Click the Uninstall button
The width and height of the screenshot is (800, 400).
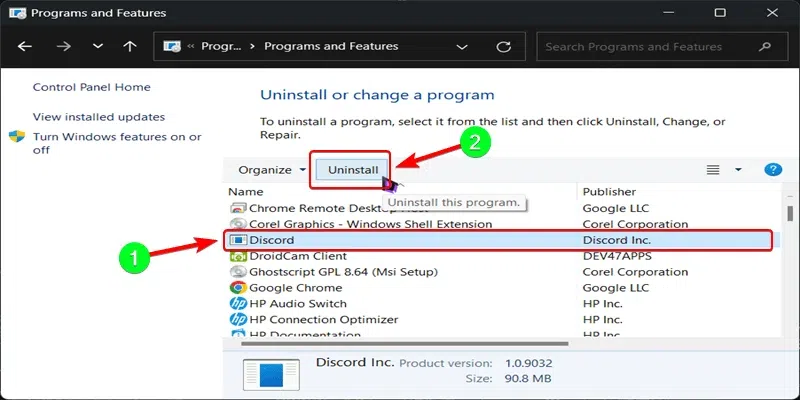coord(353,170)
